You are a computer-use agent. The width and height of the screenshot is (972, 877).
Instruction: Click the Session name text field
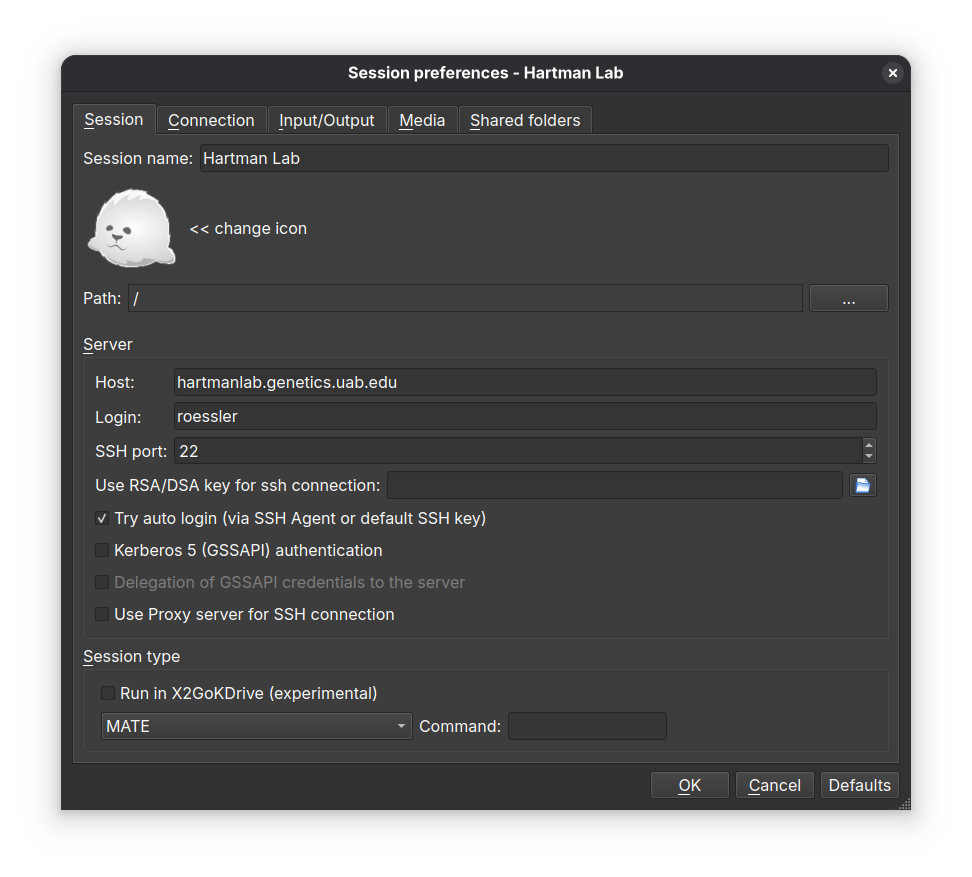[x=543, y=158]
